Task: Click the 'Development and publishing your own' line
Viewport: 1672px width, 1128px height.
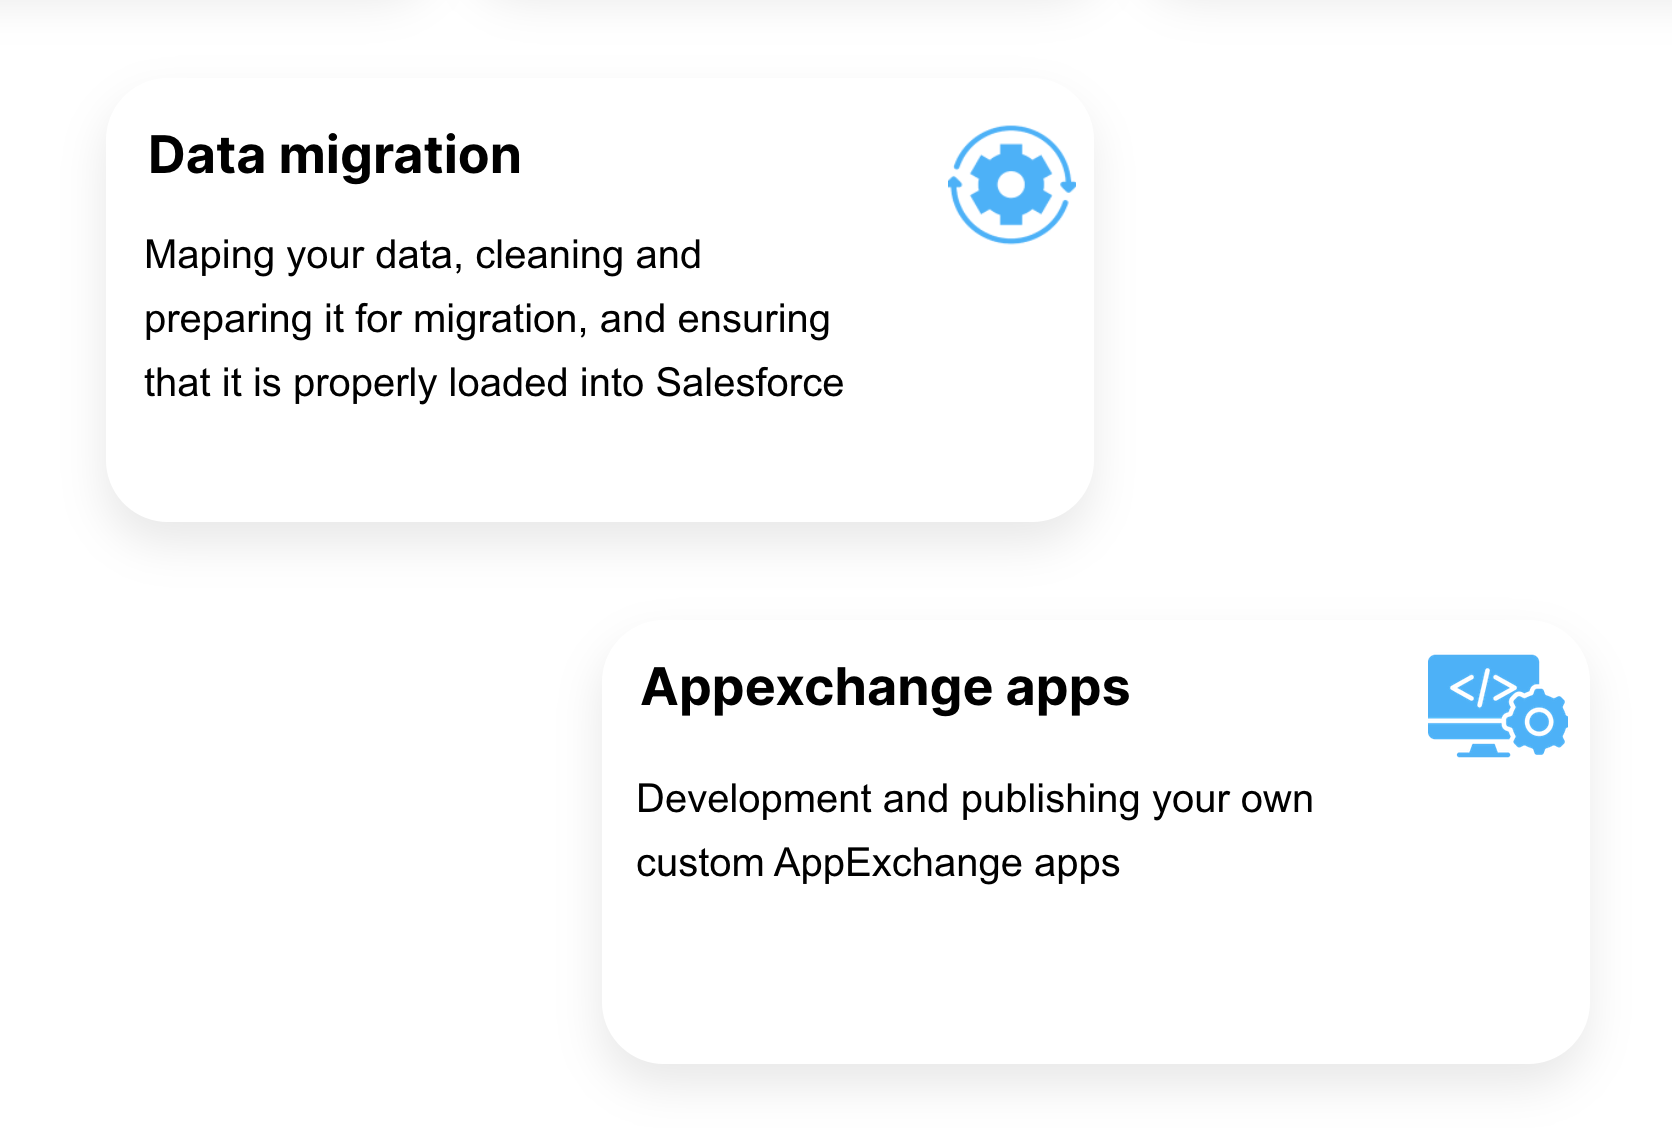Action: coord(975,799)
